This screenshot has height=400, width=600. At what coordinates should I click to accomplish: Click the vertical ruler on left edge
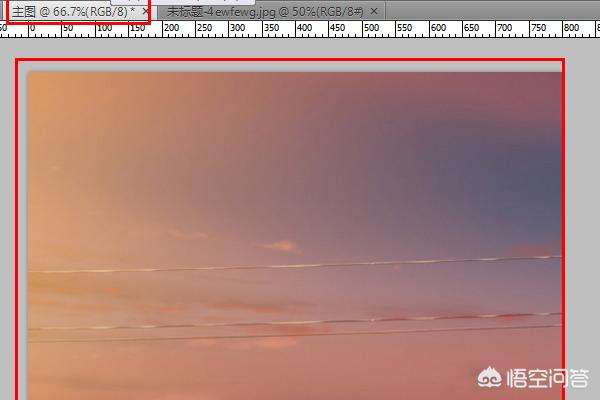click(x=4, y=220)
